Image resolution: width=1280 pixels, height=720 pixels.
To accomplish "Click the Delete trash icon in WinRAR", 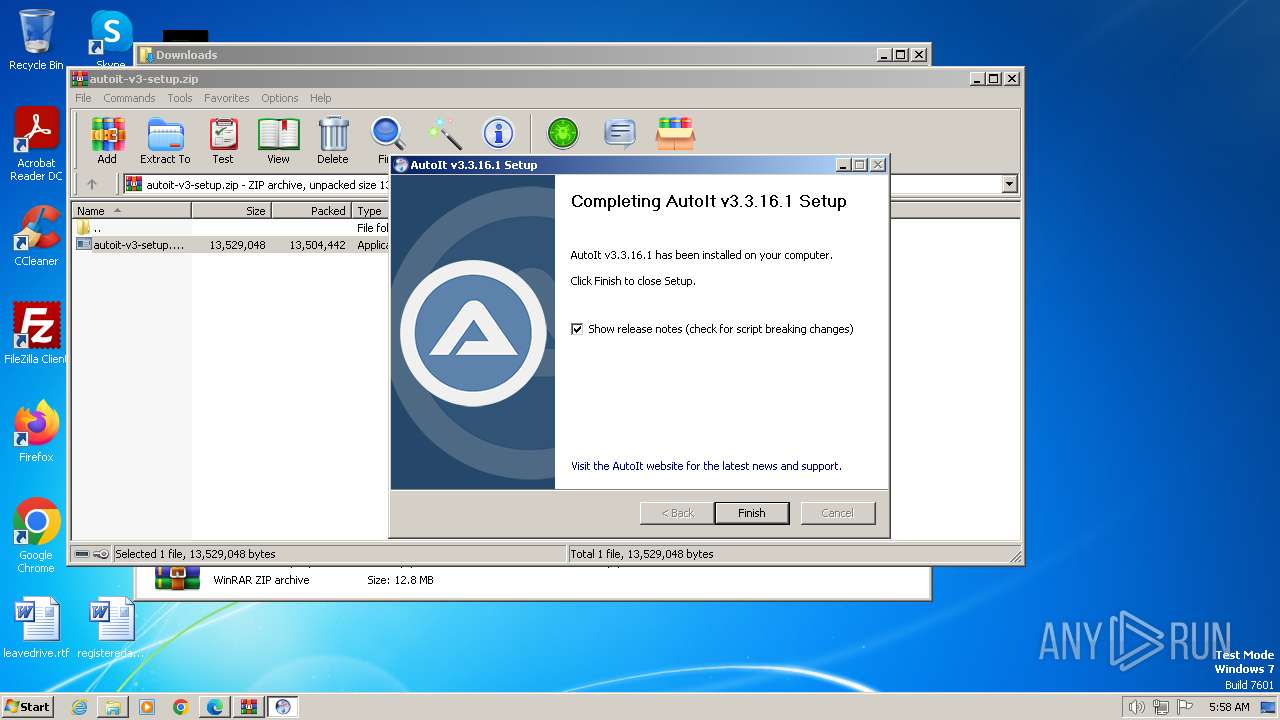I will (x=333, y=140).
